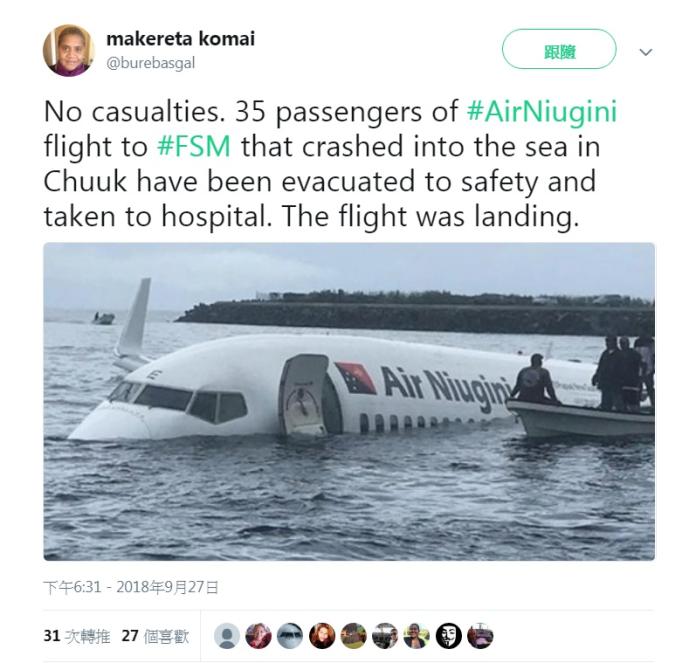Image resolution: width=696 pixels, height=663 pixels.
Task: View the 27 個喜歡 likes list
Action: click(x=154, y=635)
